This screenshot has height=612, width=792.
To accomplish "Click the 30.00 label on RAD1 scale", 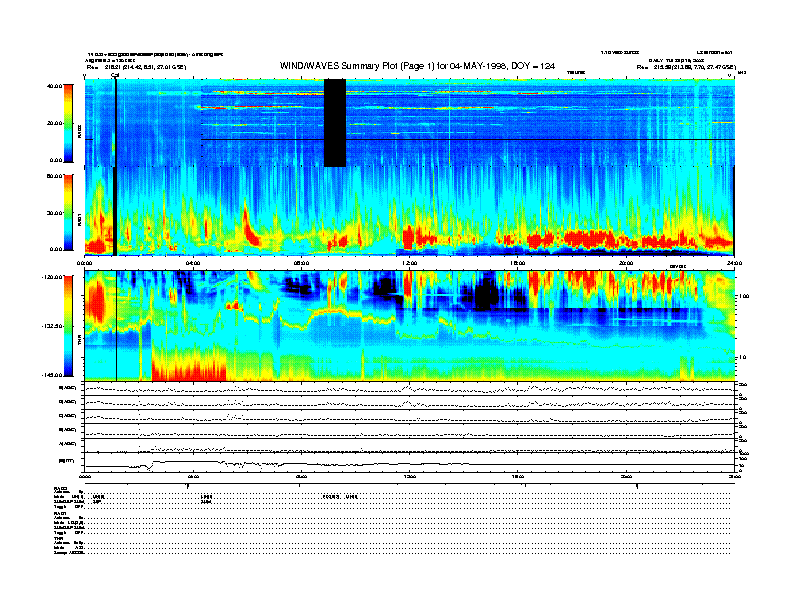I will point(55,213).
